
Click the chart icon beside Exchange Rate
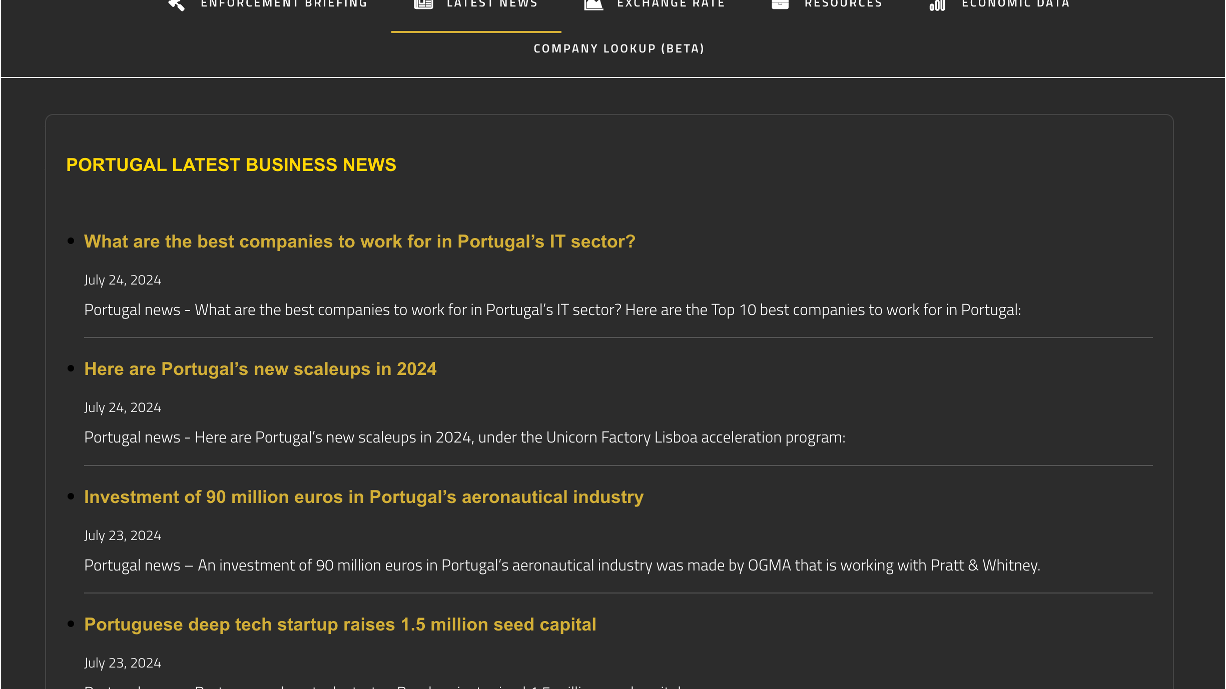click(x=594, y=5)
